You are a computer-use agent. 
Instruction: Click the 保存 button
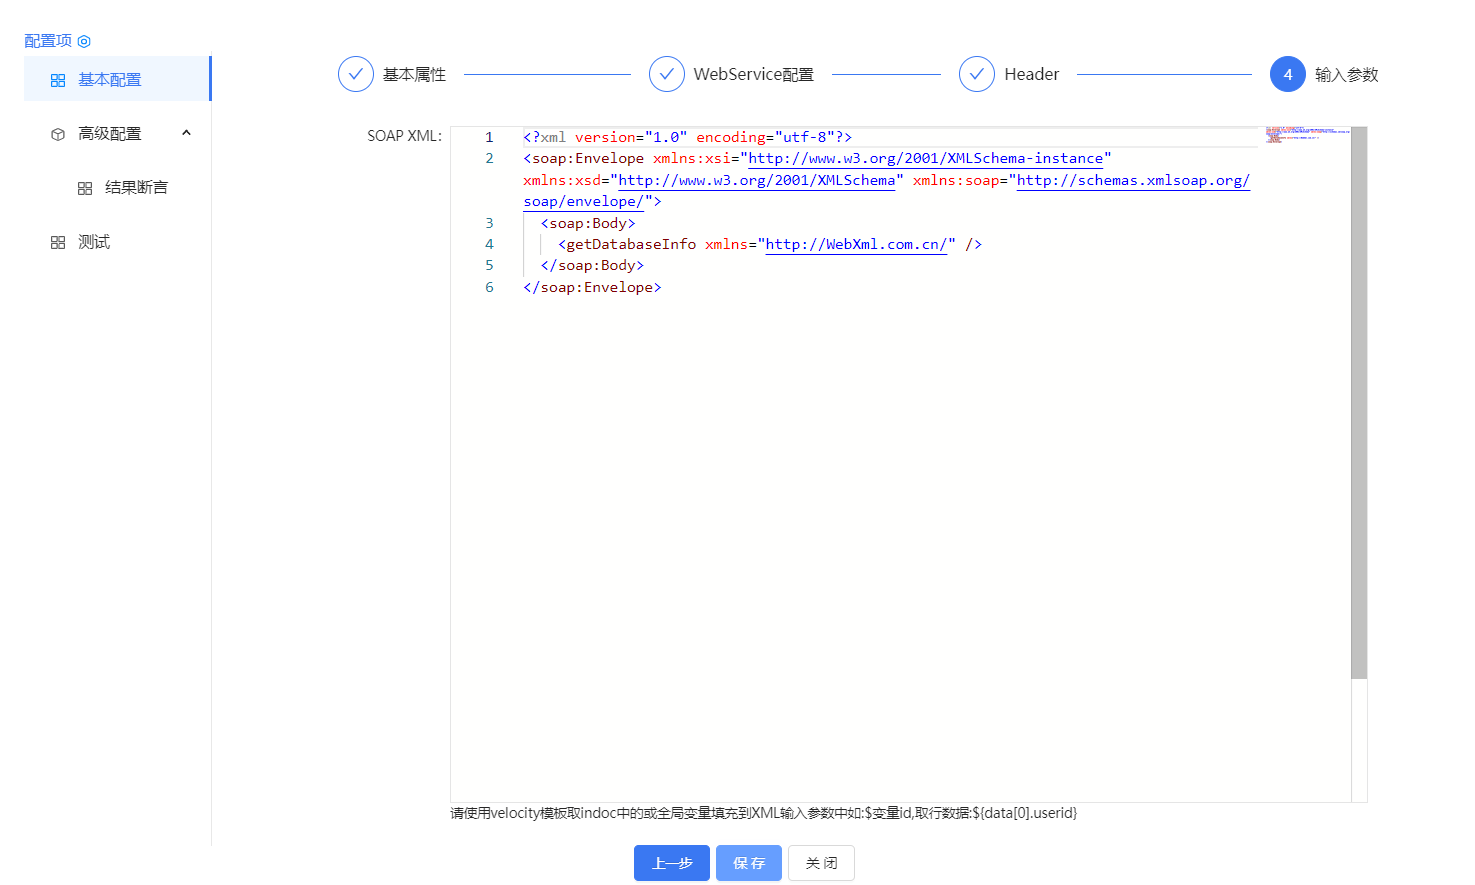(749, 863)
